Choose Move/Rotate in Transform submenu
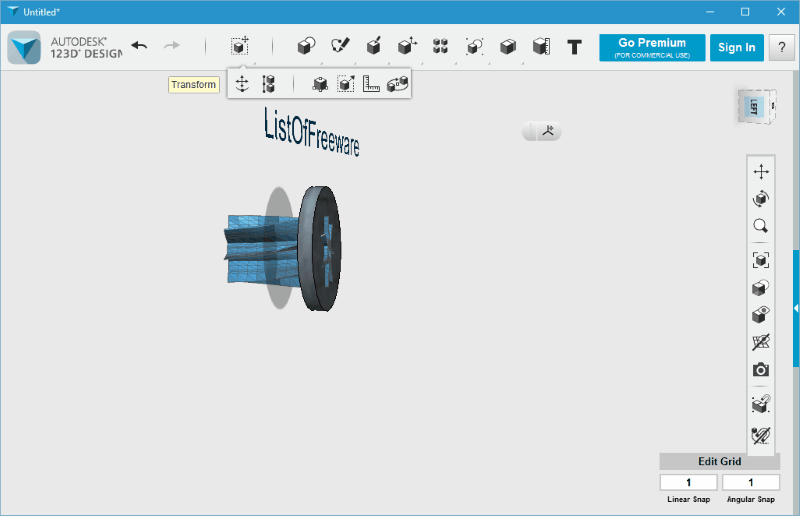 [242, 84]
